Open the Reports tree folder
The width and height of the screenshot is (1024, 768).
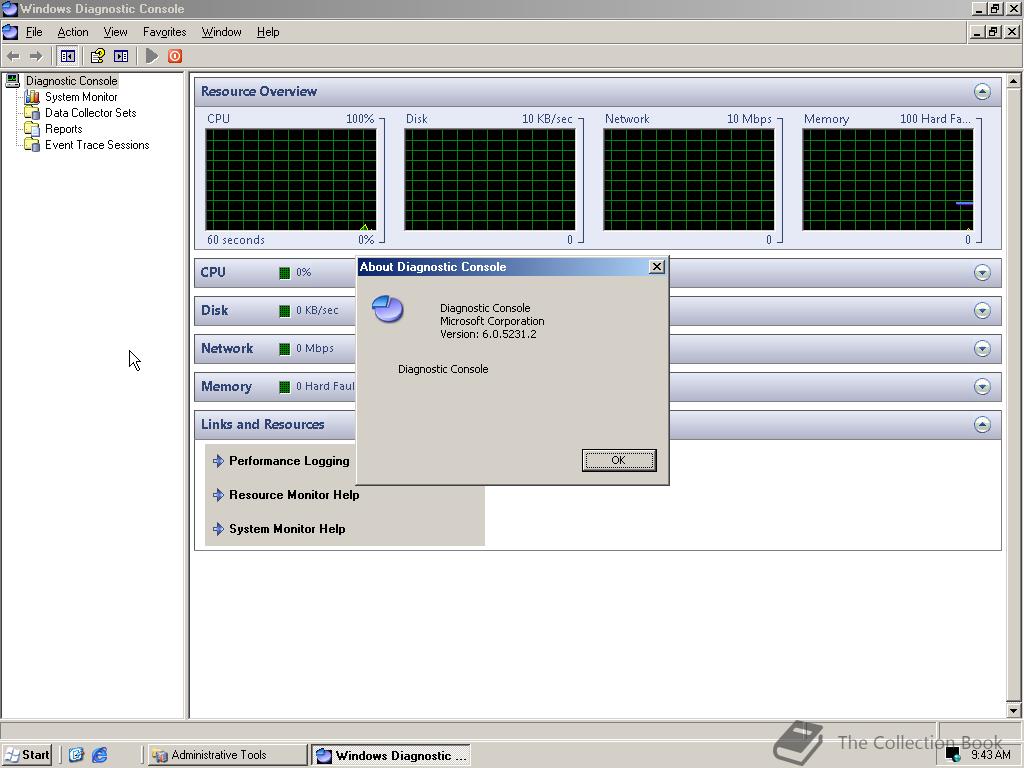tap(63, 129)
